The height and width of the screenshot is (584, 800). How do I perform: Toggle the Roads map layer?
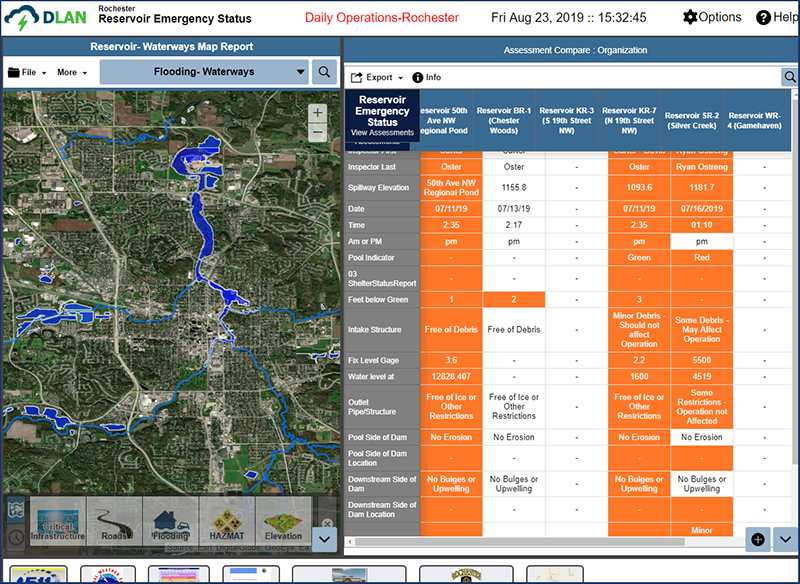click(x=115, y=520)
